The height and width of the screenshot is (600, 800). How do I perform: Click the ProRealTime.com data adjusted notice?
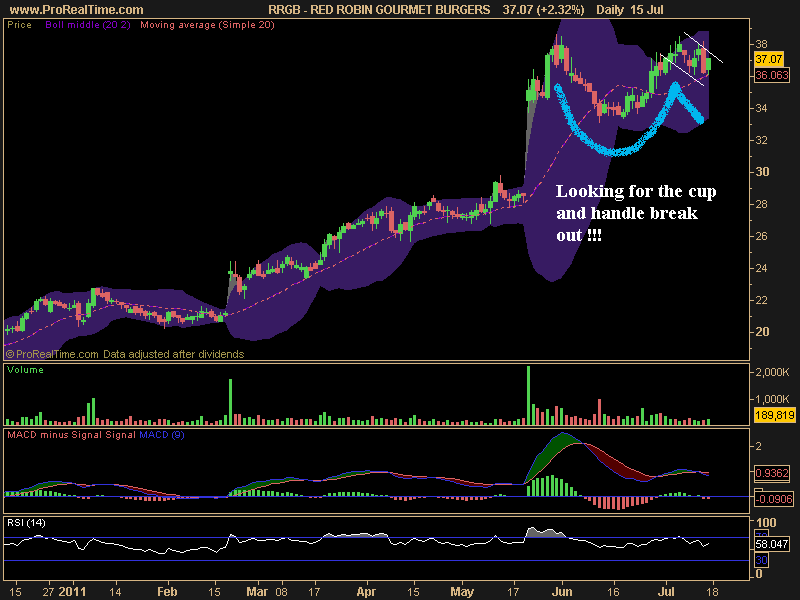[125, 354]
